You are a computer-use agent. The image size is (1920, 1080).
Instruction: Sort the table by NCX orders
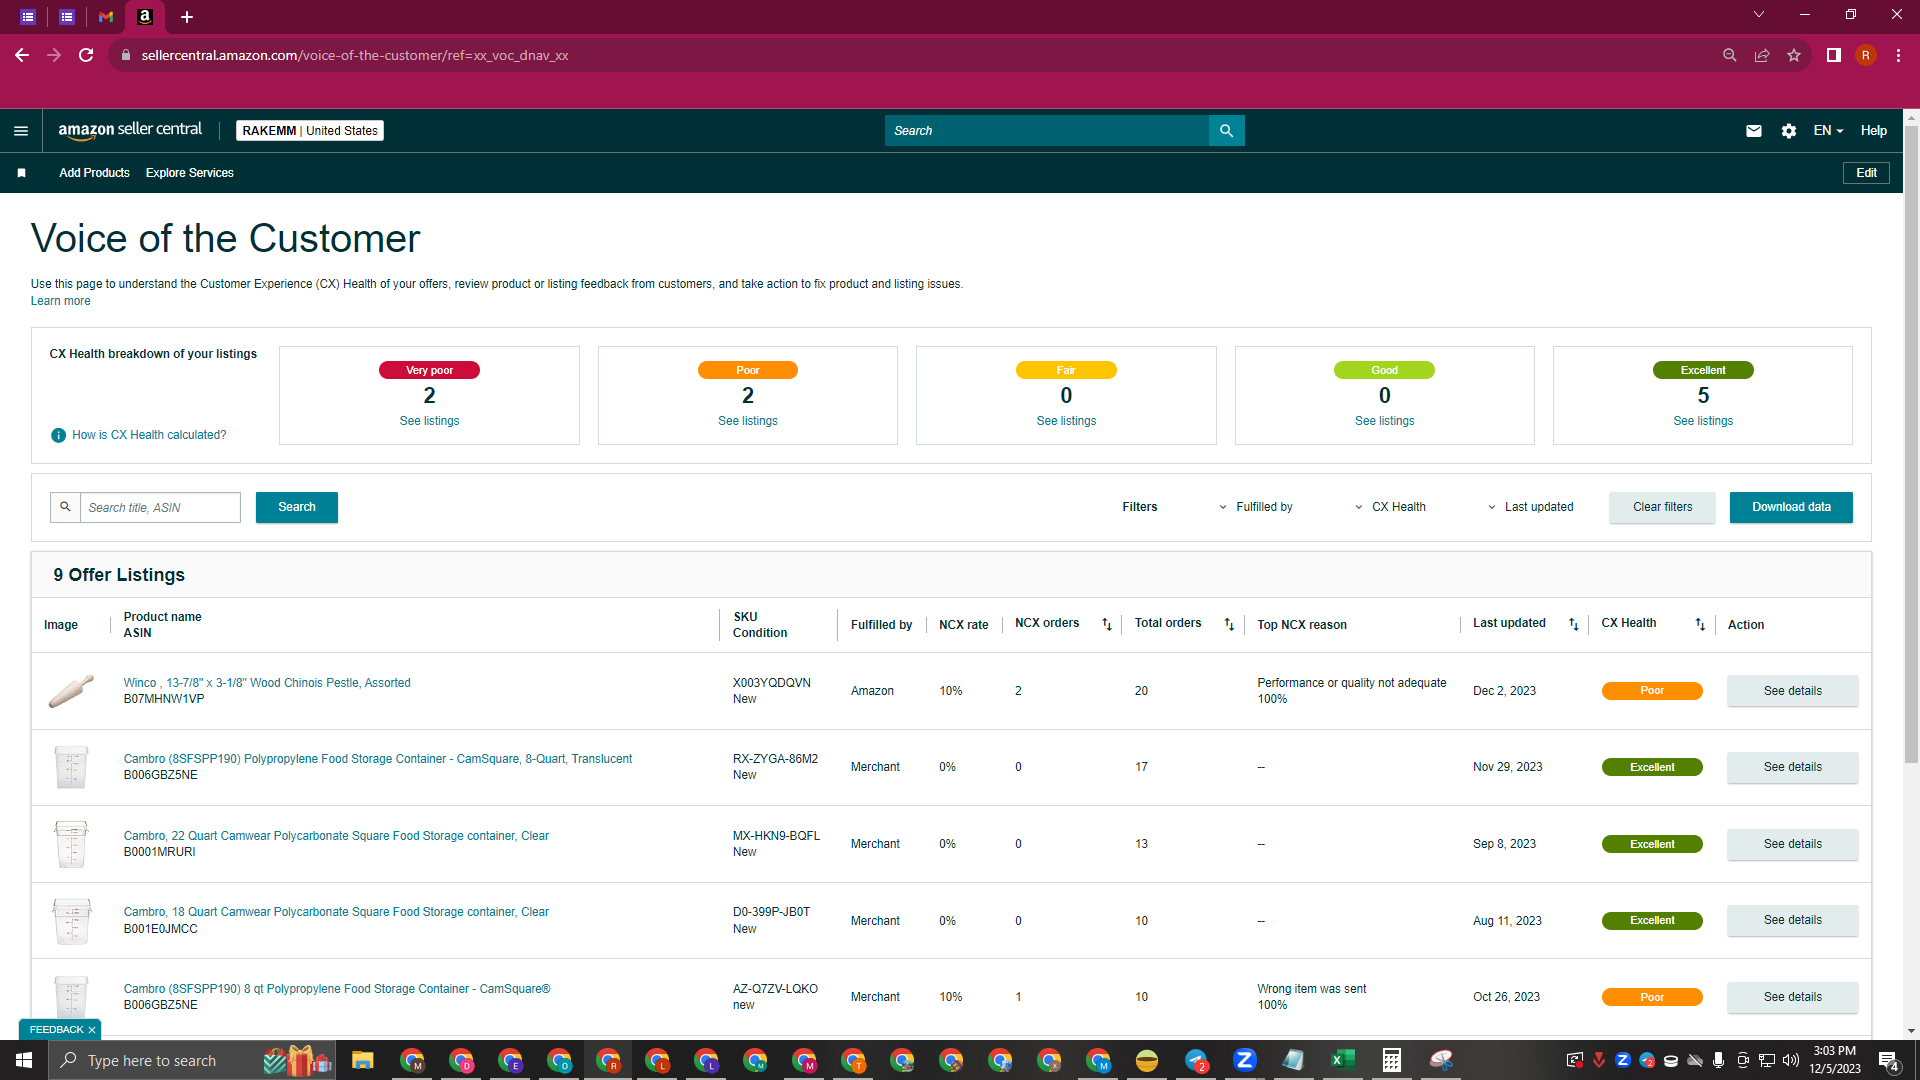1107,624
